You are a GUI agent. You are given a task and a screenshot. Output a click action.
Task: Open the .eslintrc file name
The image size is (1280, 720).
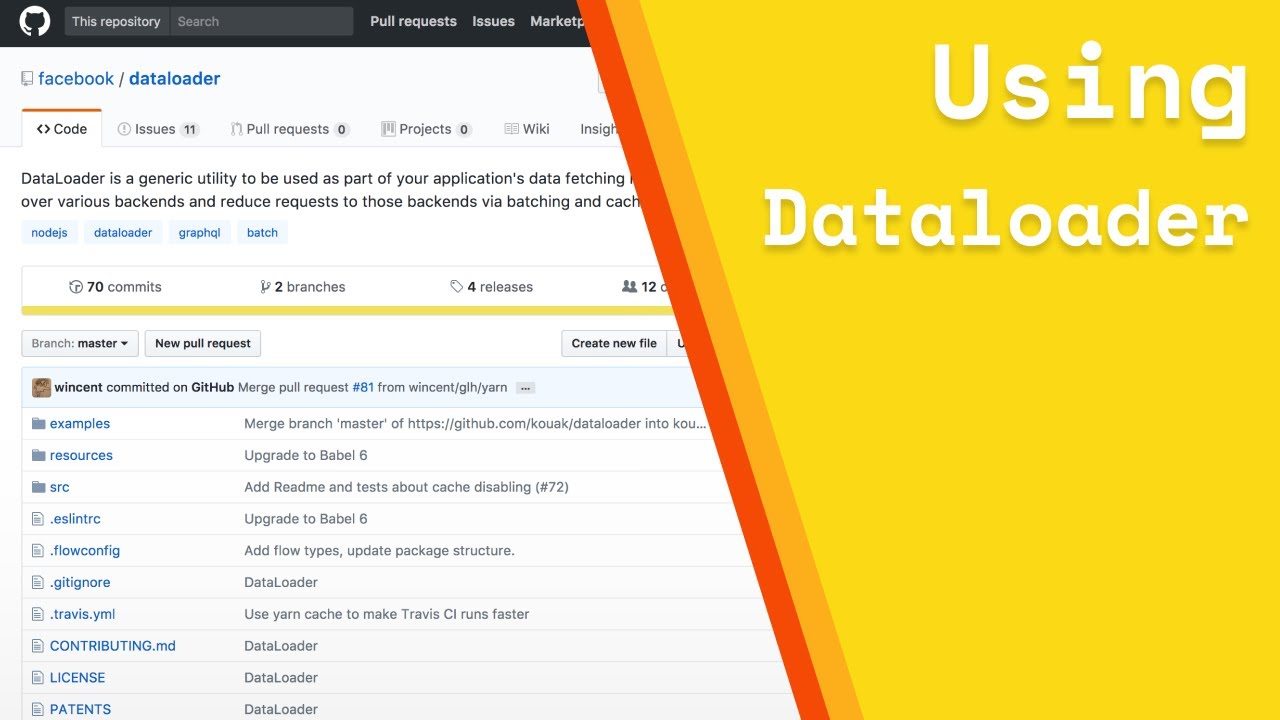pos(75,519)
